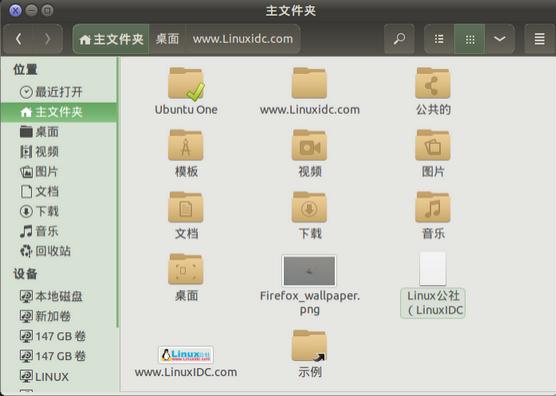Switch to list view
The width and height of the screenshot is (556, 396).
pyautogui.click(x=439, y=39)
